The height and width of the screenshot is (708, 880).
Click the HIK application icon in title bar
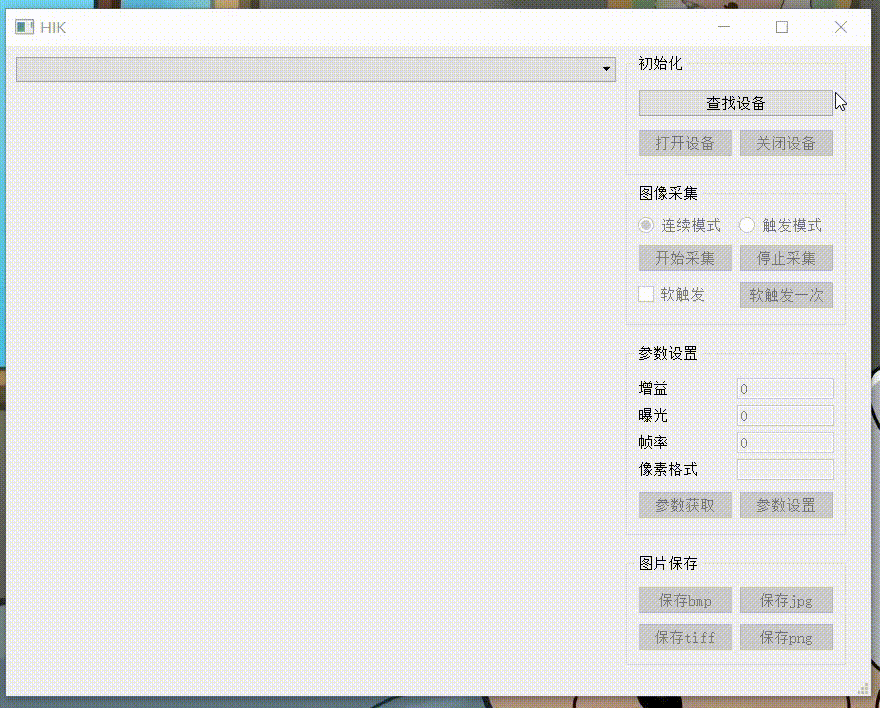tap(24, 27)
